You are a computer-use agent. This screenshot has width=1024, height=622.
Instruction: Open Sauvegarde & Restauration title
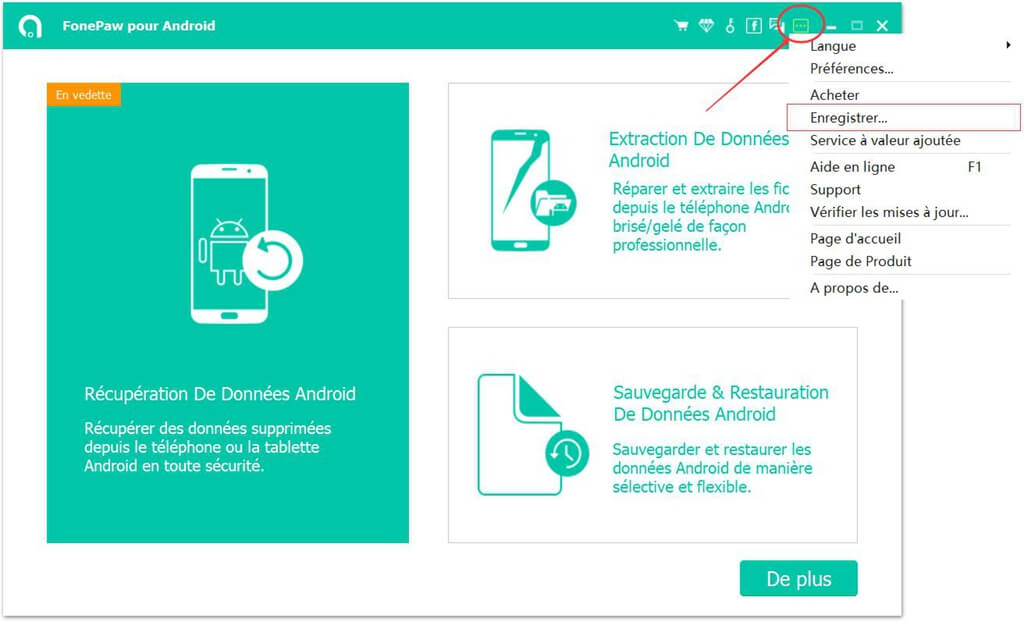coord(721,403)
